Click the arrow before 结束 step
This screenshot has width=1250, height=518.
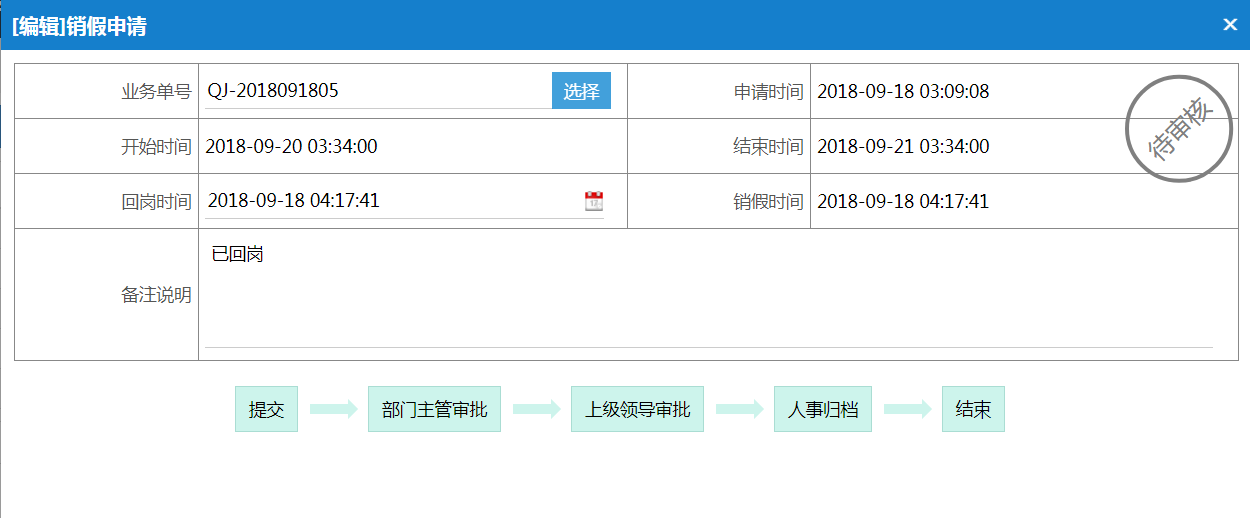coord(907,409)
